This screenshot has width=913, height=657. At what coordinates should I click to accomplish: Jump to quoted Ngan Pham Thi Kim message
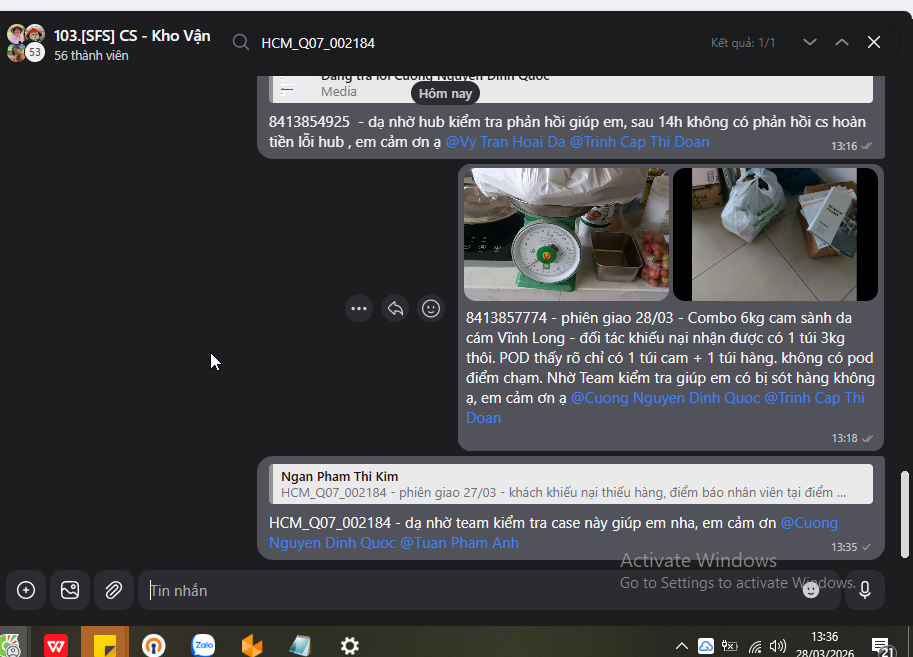571,484
